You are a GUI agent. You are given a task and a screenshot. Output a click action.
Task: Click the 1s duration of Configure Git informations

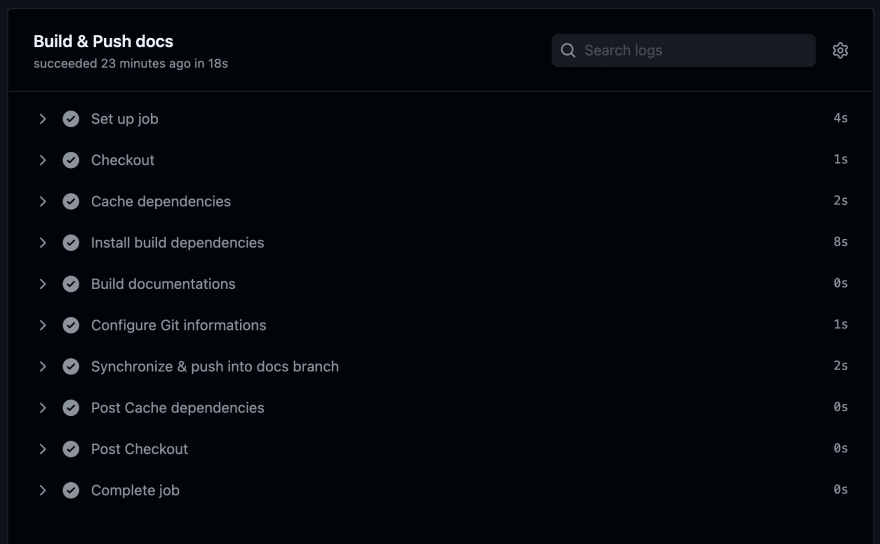(840, 324)
